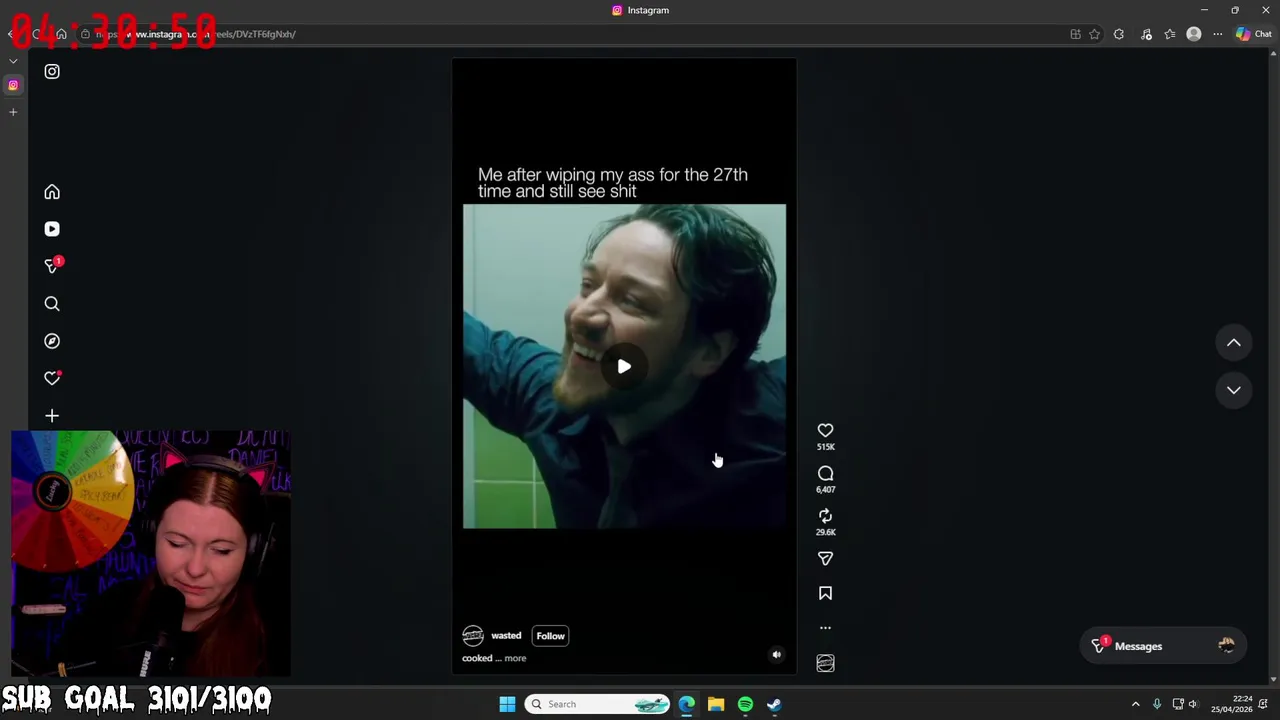Open the wasted profile name

(506, 636)
